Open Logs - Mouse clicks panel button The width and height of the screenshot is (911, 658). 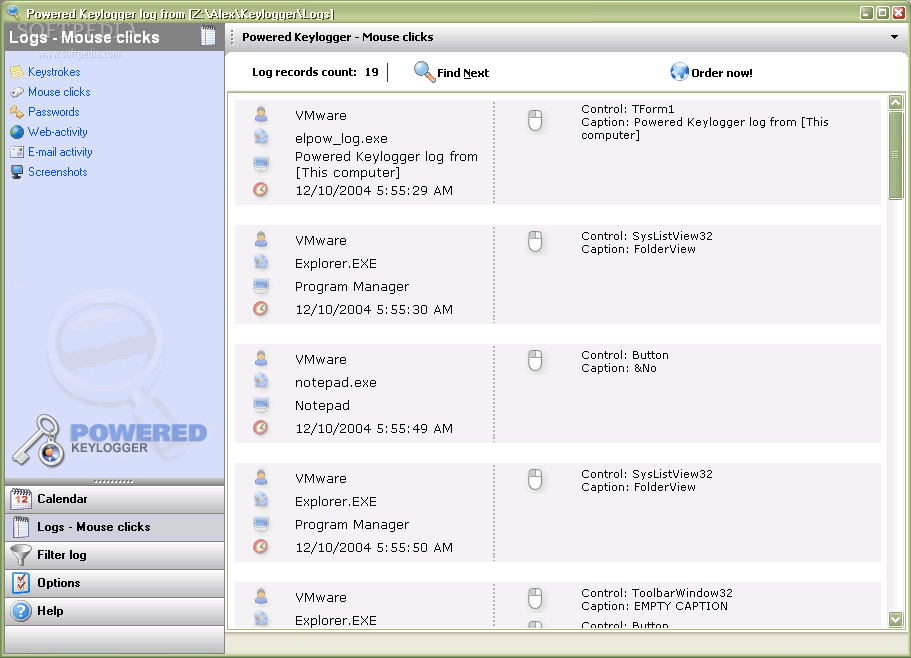[114, 527]
